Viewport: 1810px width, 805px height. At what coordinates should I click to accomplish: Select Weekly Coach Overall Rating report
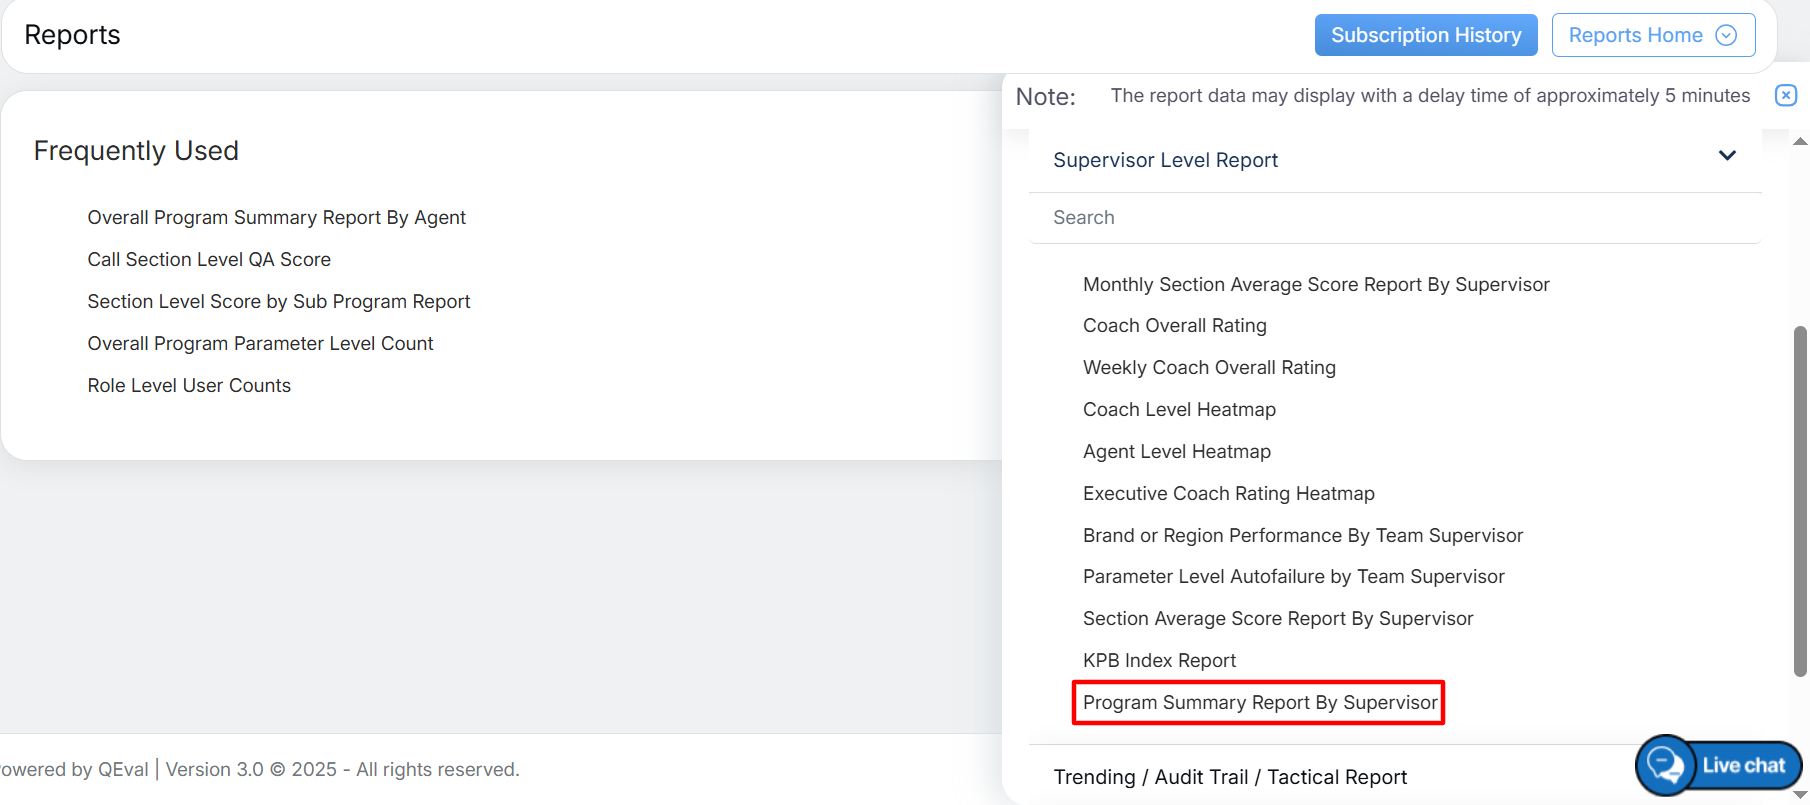point(1208,368)
